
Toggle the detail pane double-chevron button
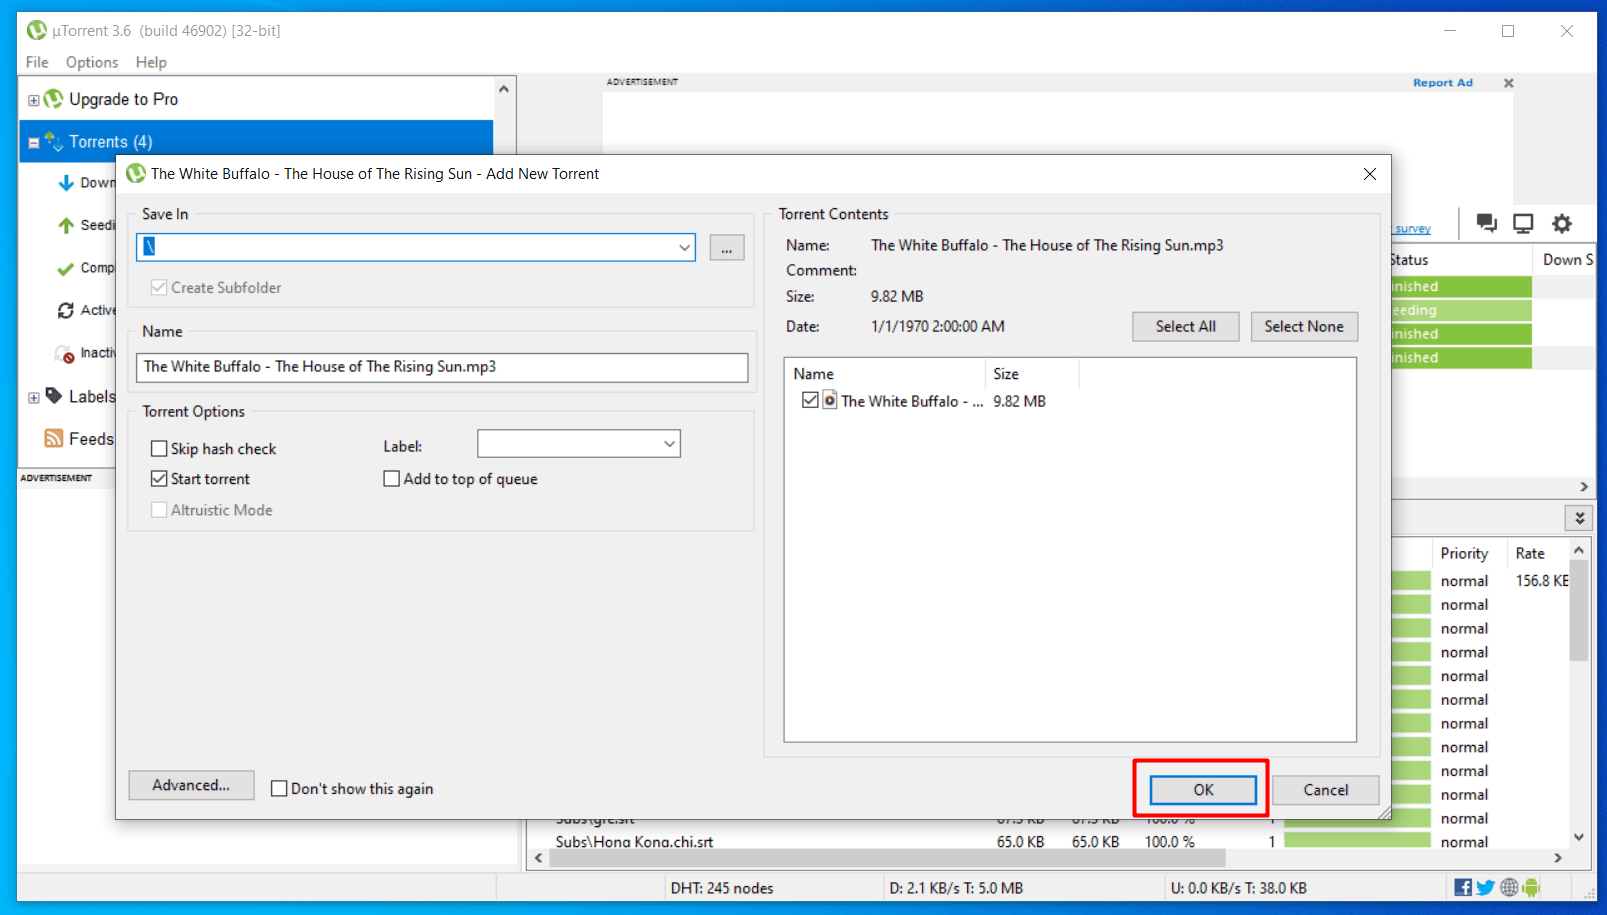(1579, 518)
